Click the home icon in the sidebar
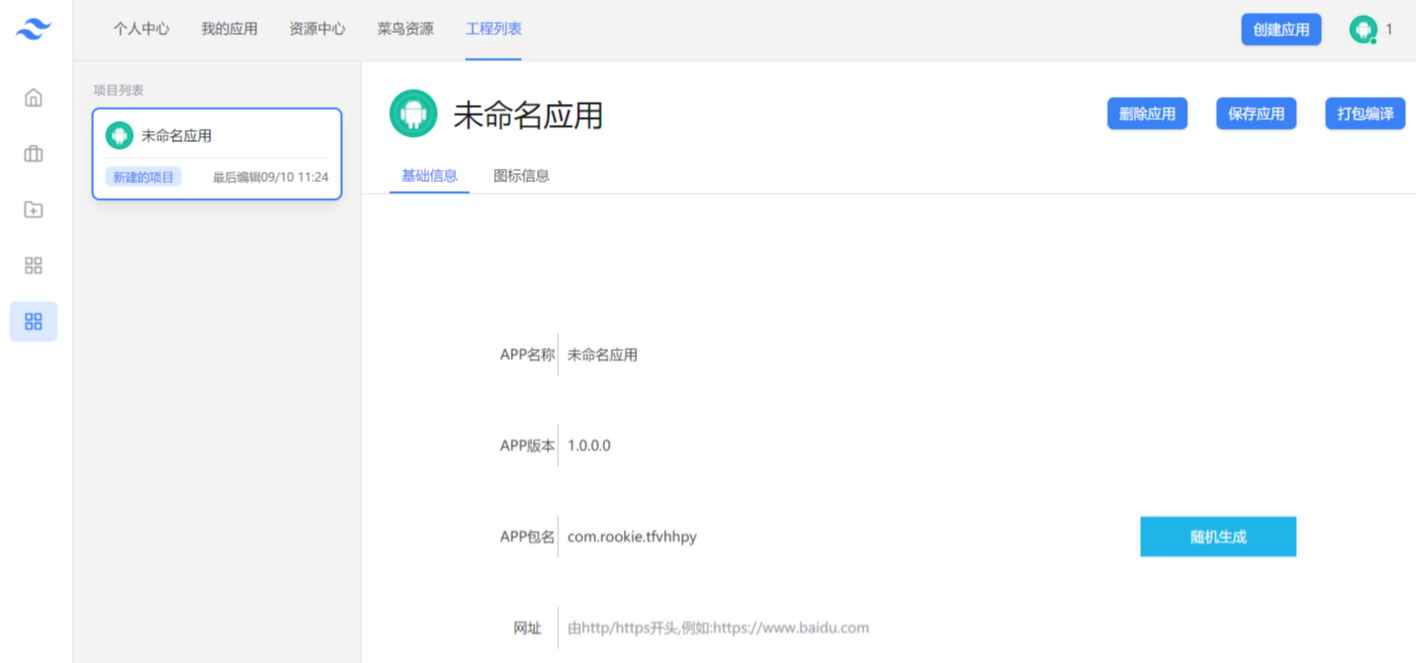The width and height of the screenshot is (1416, 663). [33, 97]
